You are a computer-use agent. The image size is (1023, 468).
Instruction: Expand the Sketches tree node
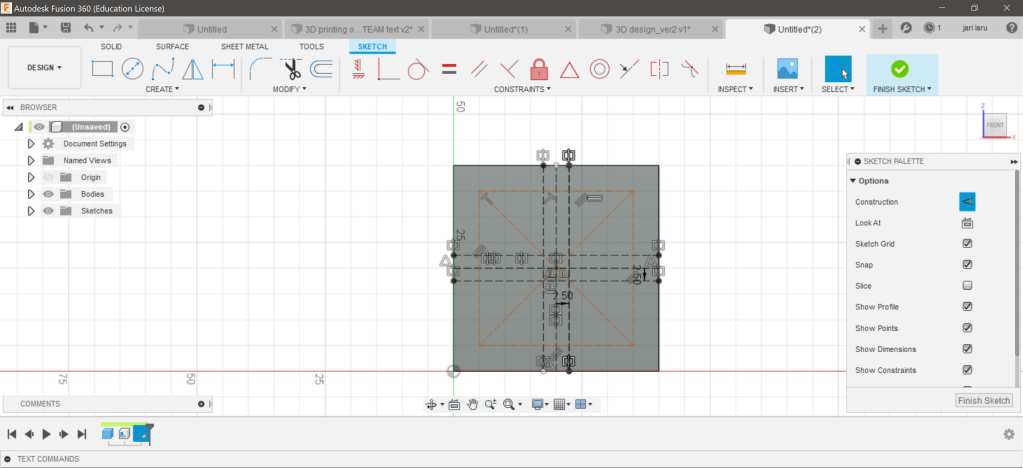pos(31,211)
